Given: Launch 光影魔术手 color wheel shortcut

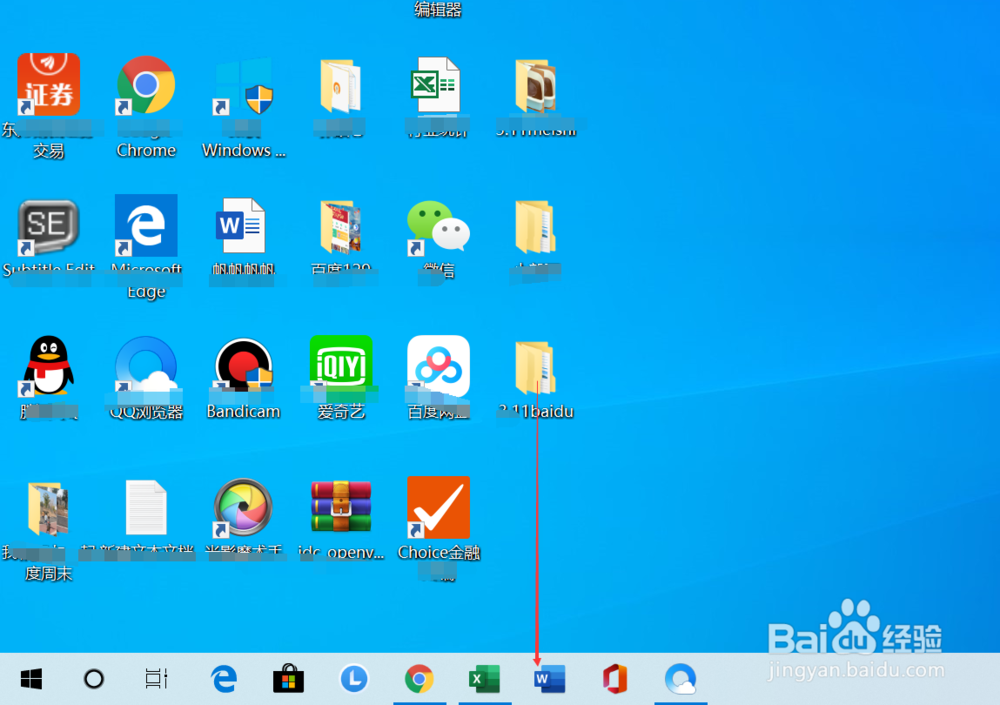Looking at the screenshot, I should click(x=242, y=507).
